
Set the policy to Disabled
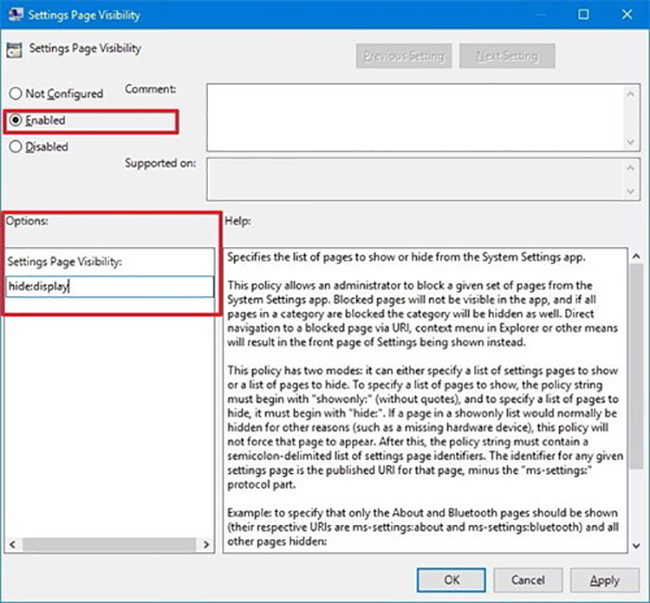[15, 147]
